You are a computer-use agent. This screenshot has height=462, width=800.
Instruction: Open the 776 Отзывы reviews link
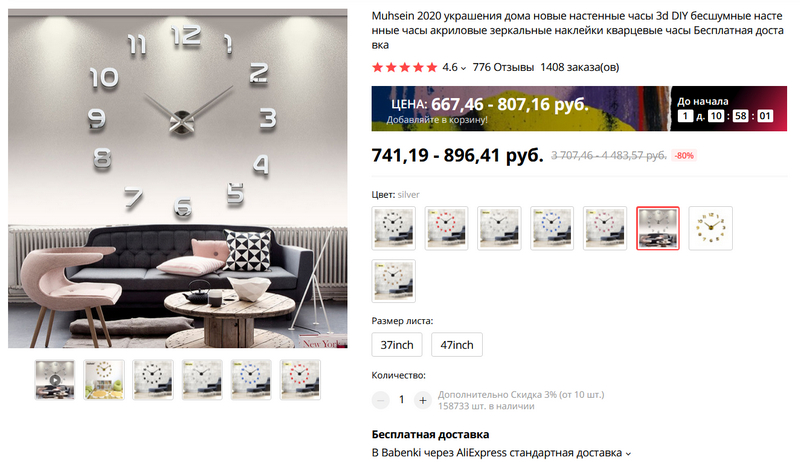503,67
